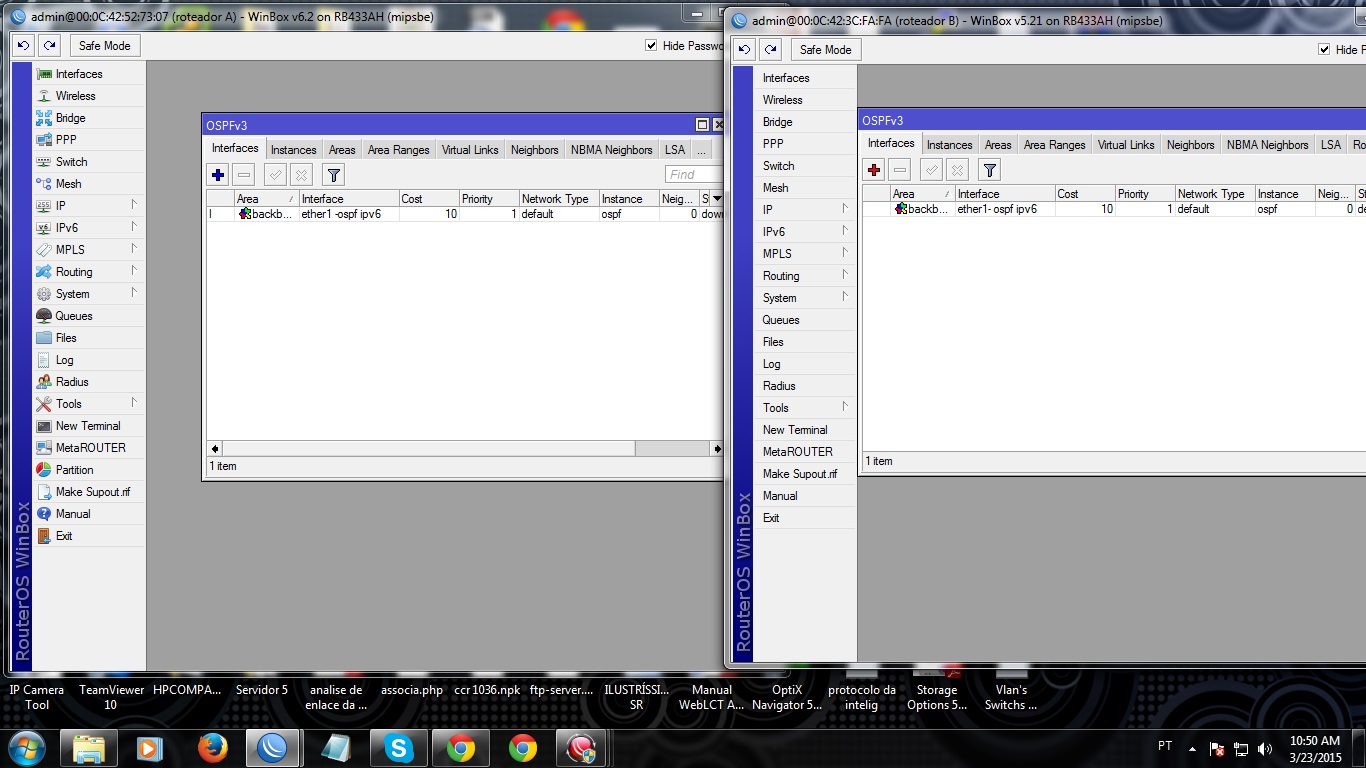Click the Redo arrow in roteador A

point(49,46)
